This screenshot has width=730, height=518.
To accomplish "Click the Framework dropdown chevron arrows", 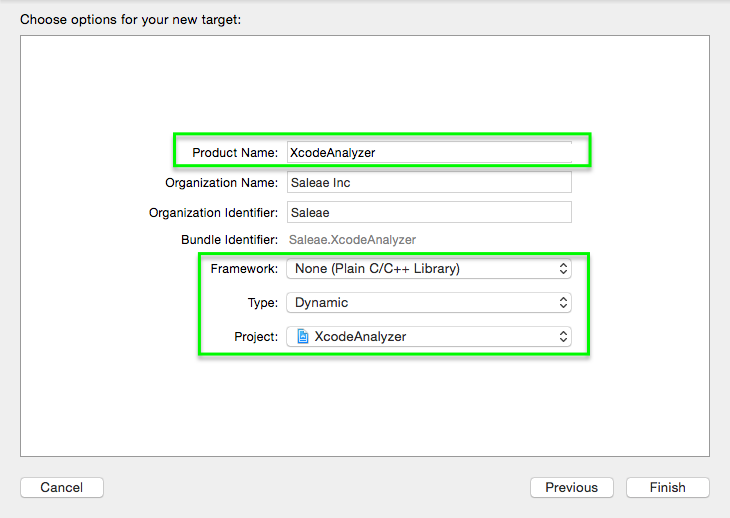I will (563, 269).
